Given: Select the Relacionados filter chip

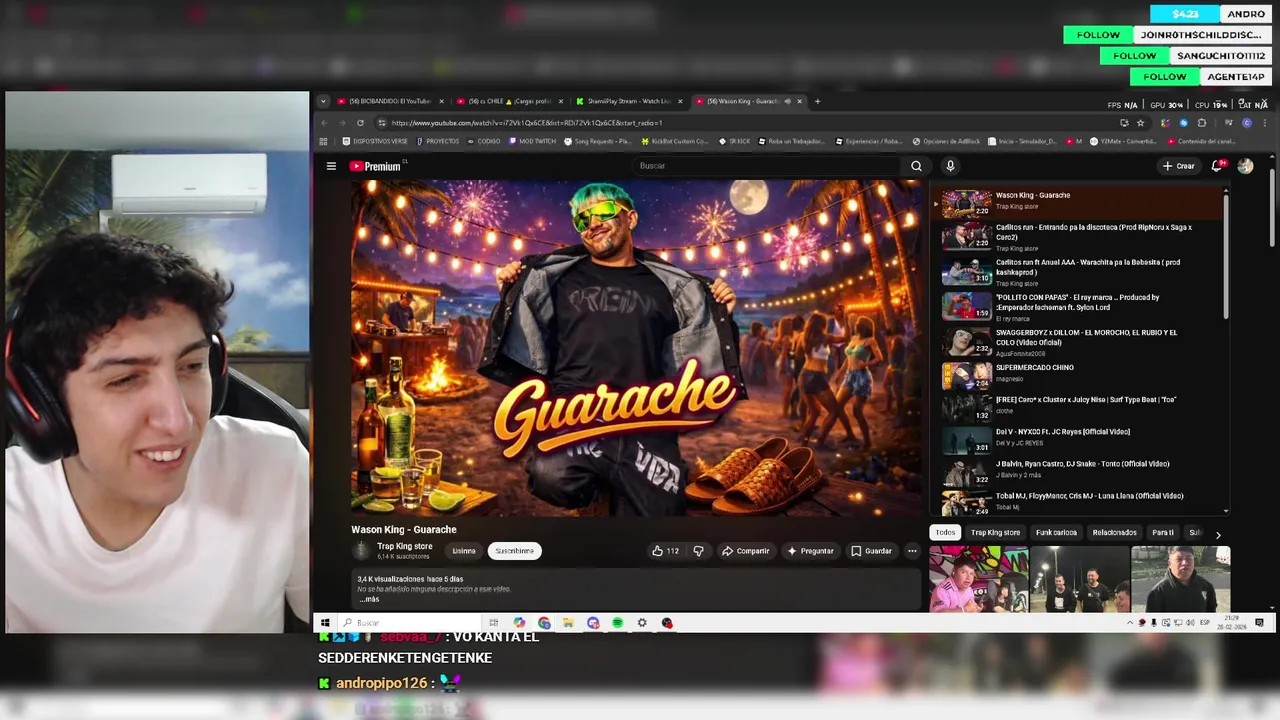Looking at the screenshot, I should point(1114,533).
